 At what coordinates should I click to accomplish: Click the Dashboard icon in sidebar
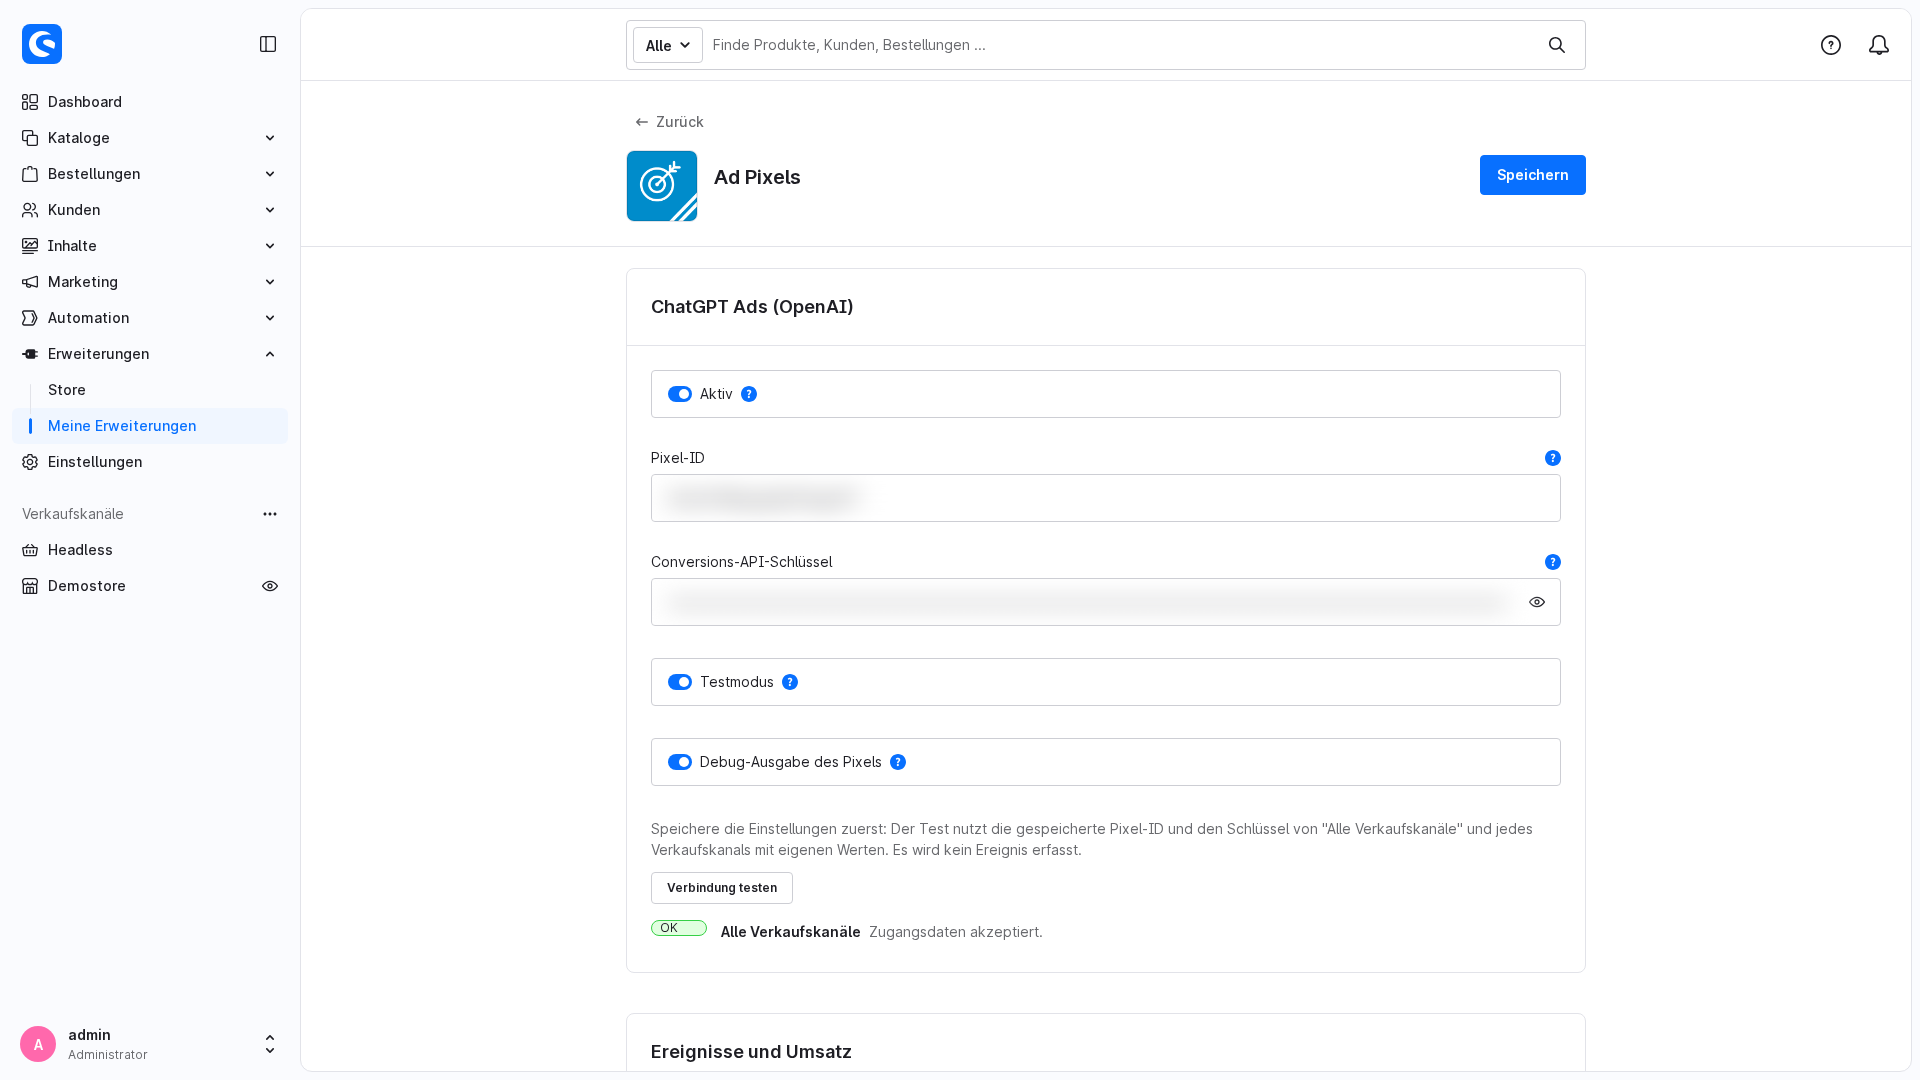point(30,102)
